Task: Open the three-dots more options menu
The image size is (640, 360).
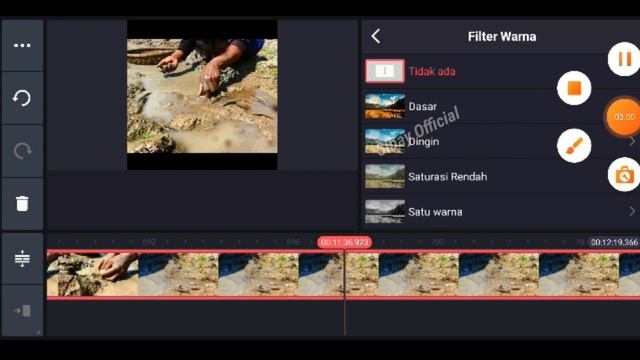Action: [x=22, y=45]
